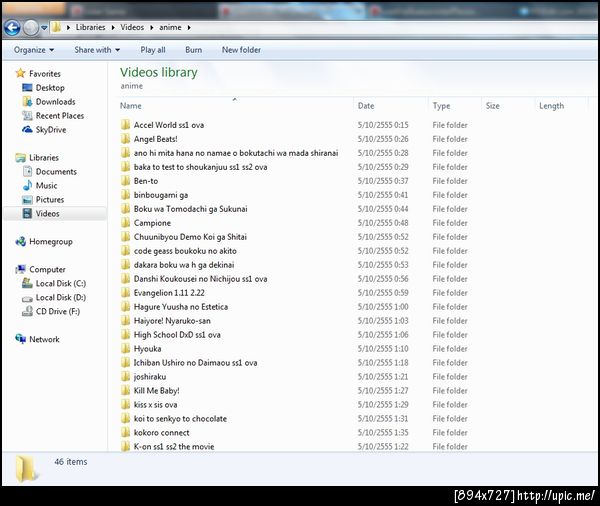Viewport: 600px width, 506px height.
Task: Select dakara boku wa h ga dekinai
Action: pos(184,265)
